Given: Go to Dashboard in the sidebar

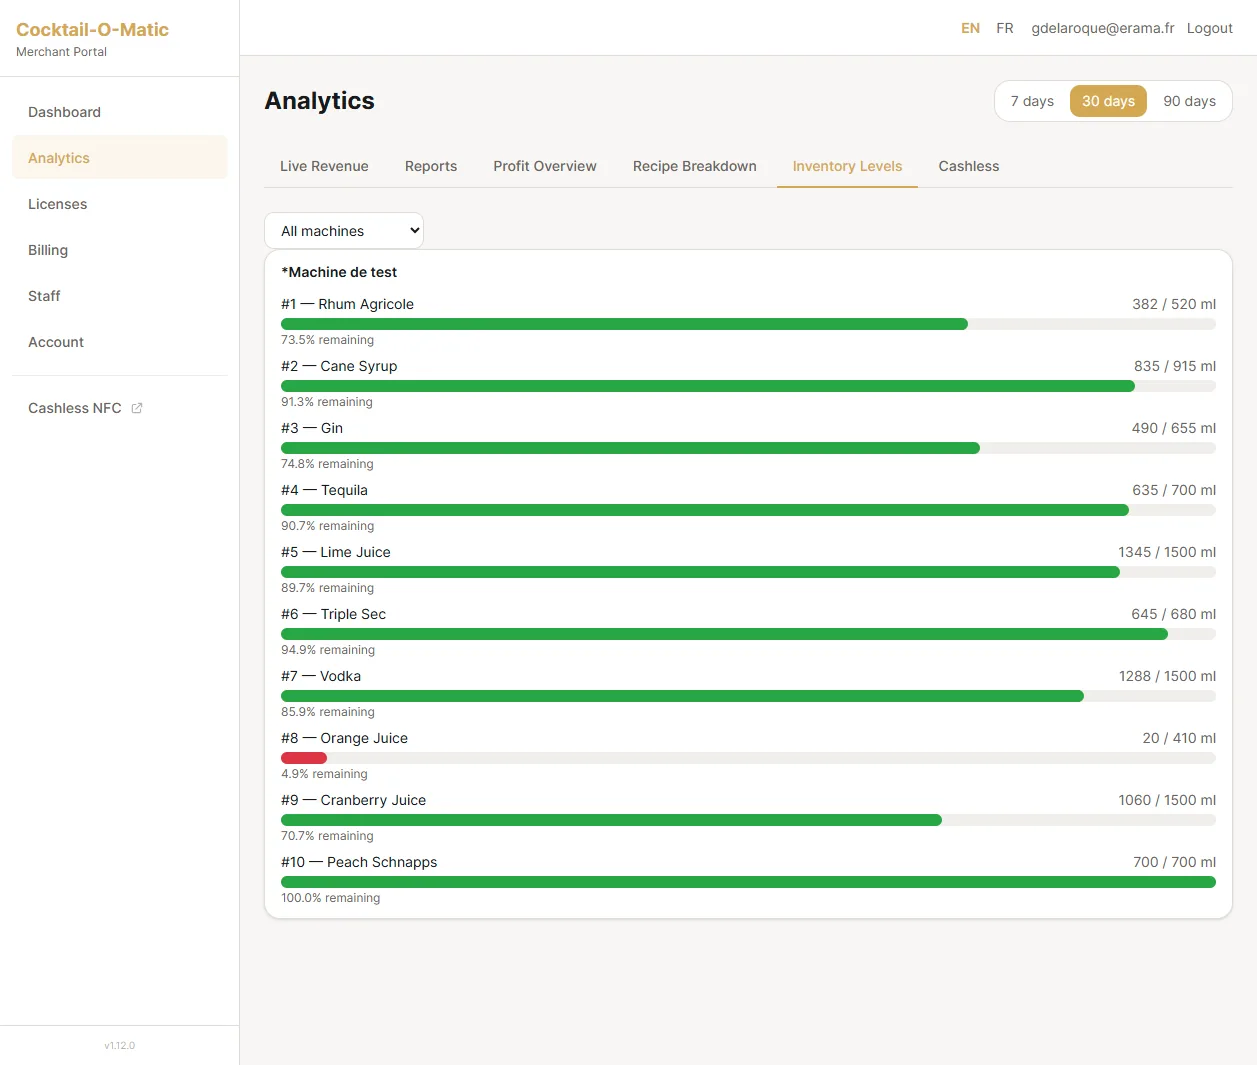Looking at the screenshot, I should click(120, 112).
